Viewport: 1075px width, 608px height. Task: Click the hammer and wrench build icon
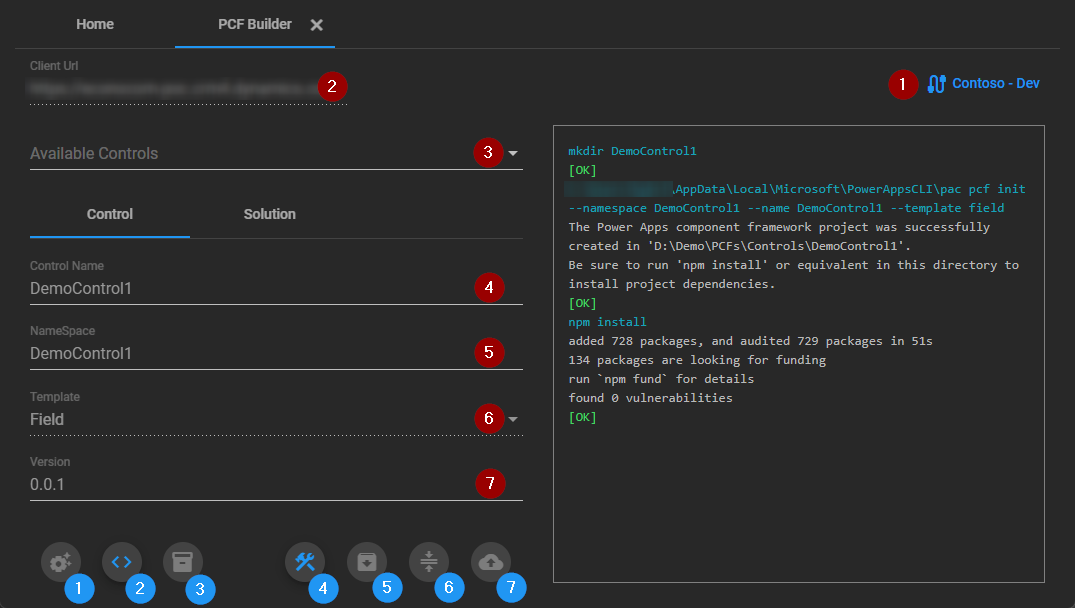pos(305,562)
